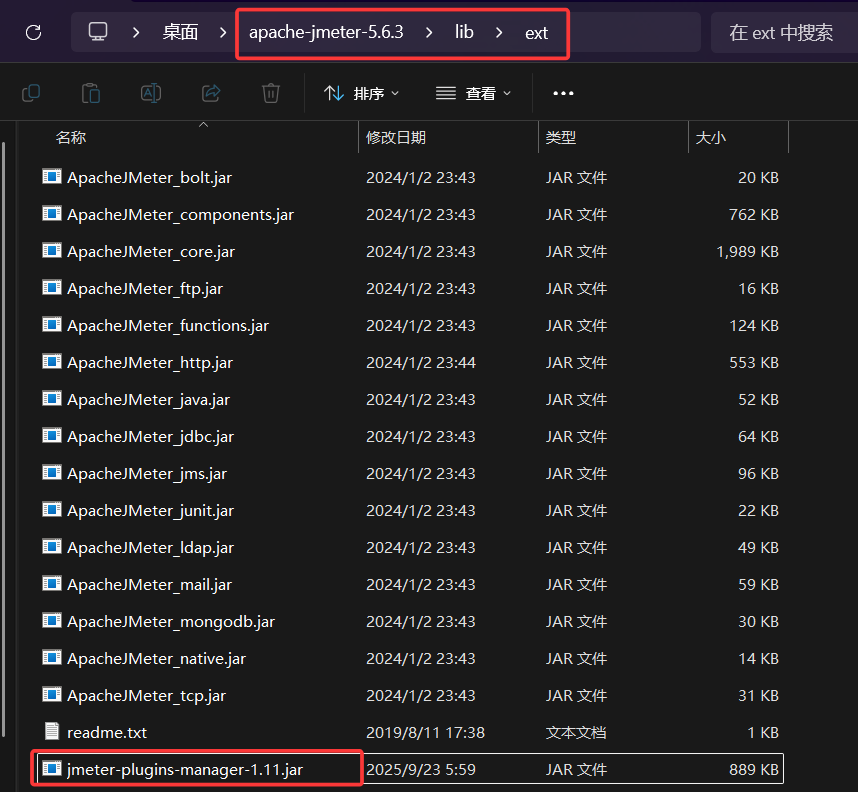
Task: Click the ext breadcrumb segment
Action: [x=536, y=33]
